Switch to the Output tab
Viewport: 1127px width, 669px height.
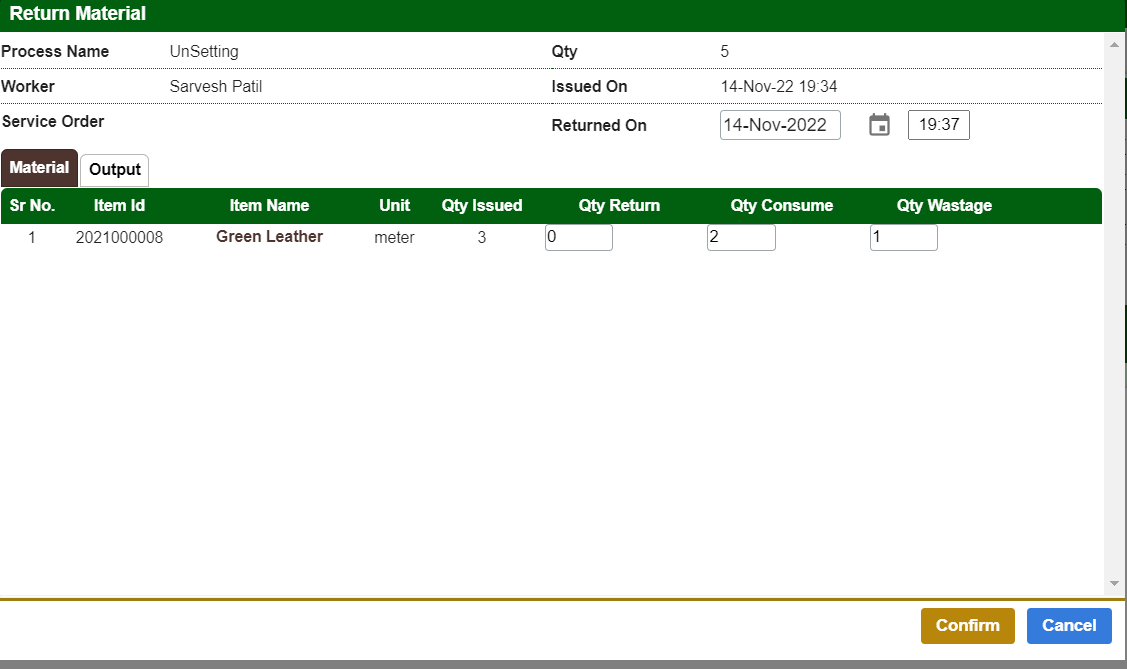[x=115, y=170]
